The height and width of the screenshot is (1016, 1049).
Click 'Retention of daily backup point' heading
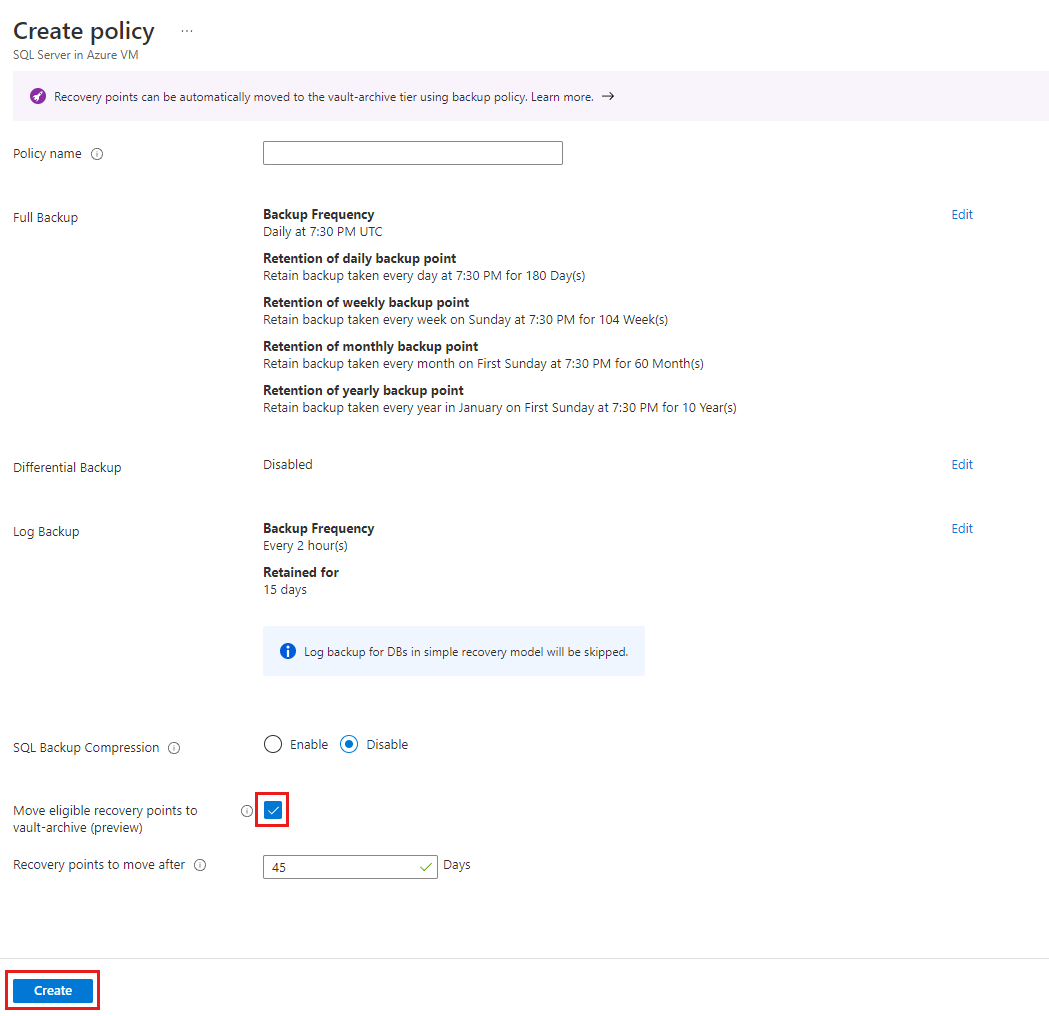point(359,258)
